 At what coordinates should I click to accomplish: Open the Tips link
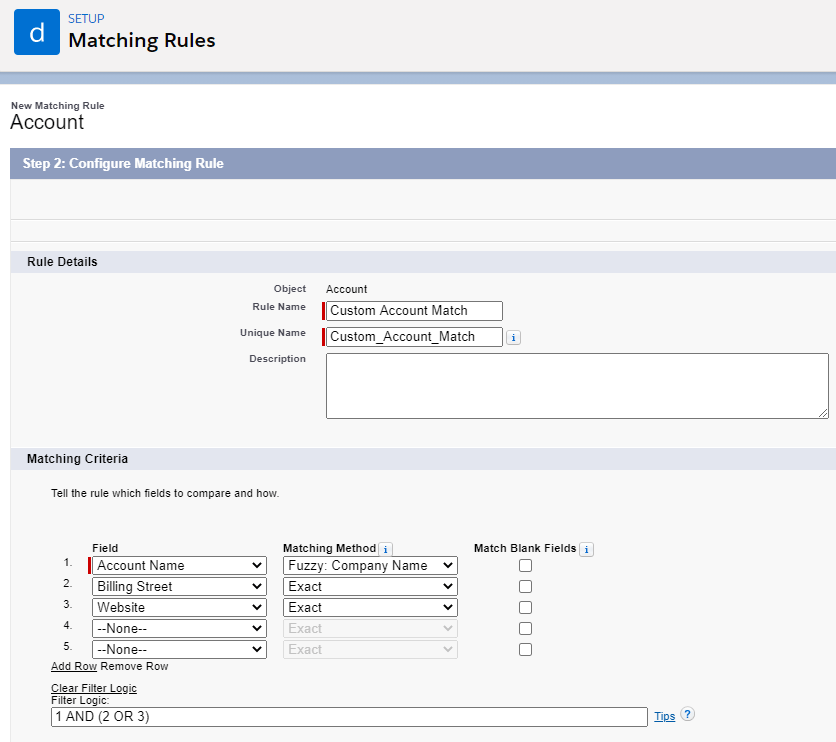(664, 716)
